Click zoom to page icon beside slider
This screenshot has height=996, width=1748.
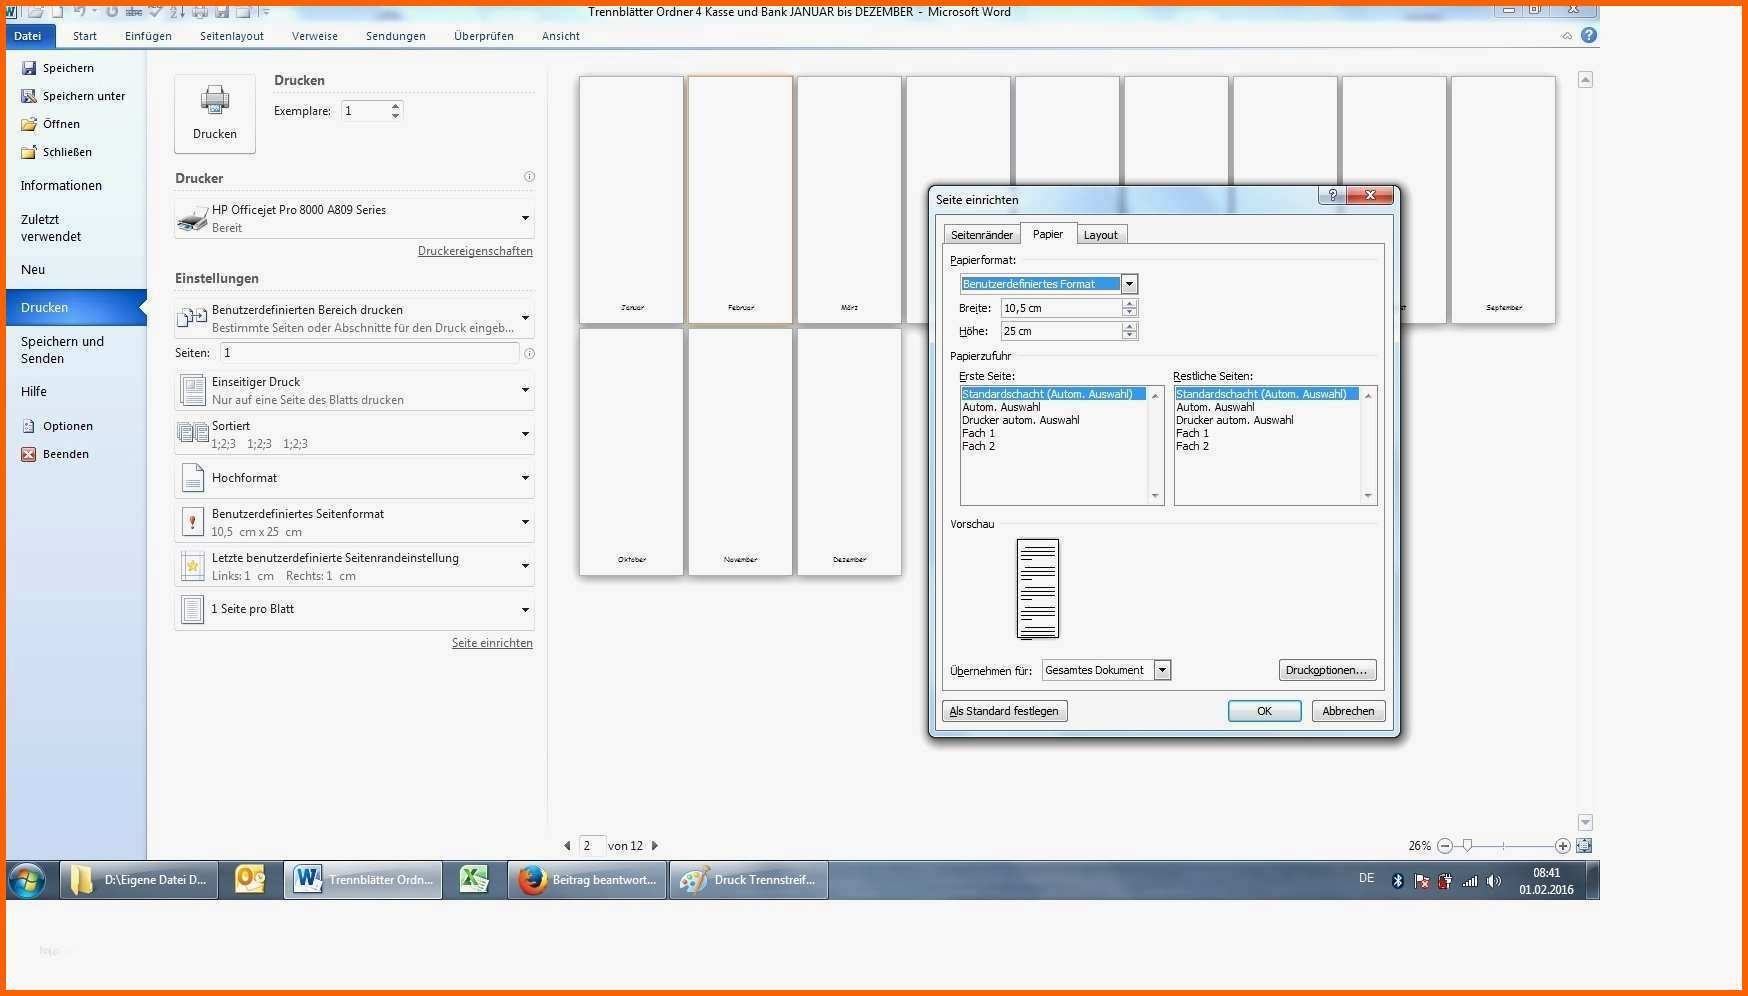click(x=1584, y=846)
